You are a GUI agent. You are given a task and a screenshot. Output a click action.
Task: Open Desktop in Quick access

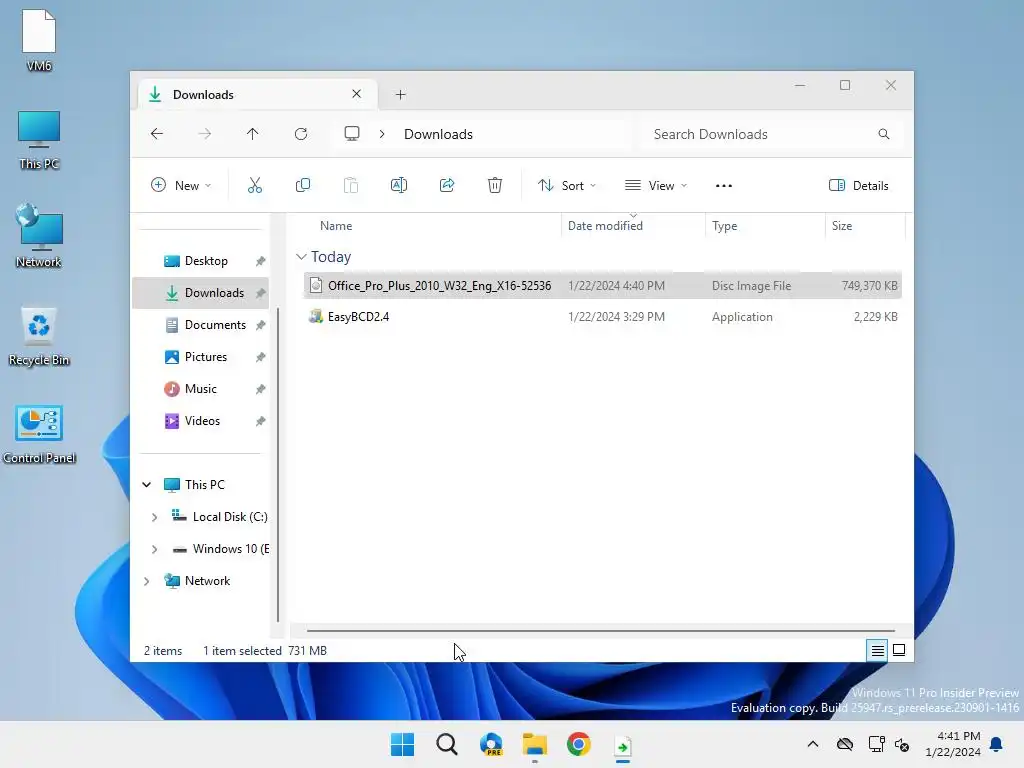(x=206, y=261)
